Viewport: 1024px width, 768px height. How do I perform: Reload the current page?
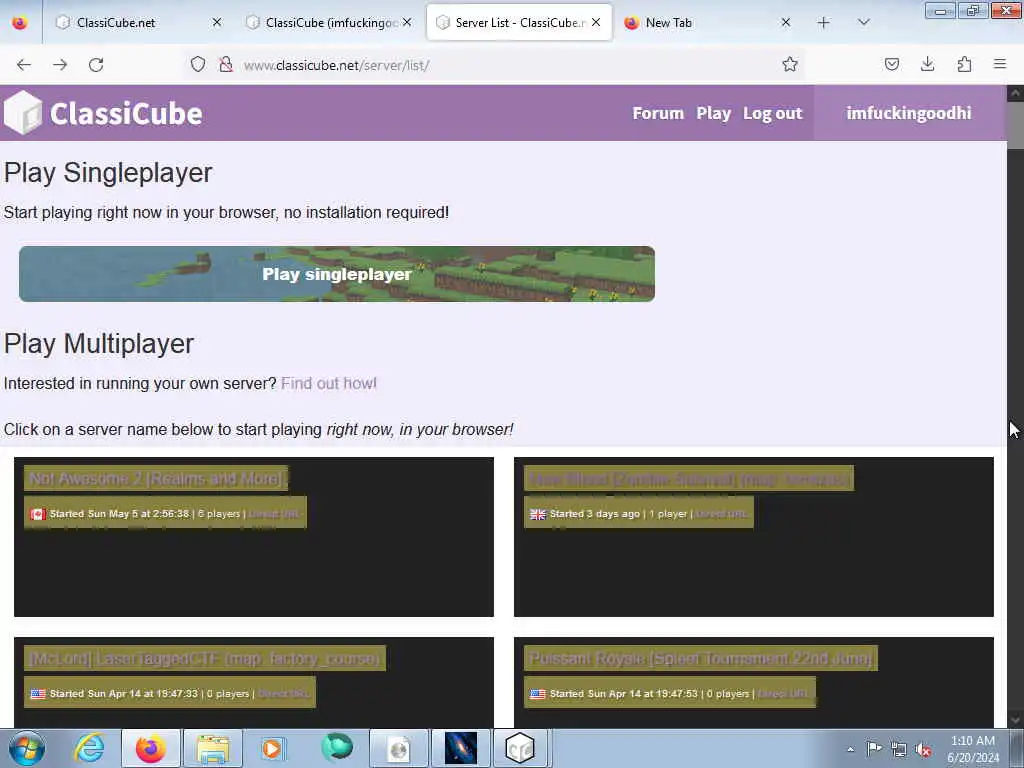[x=96, y=65]
